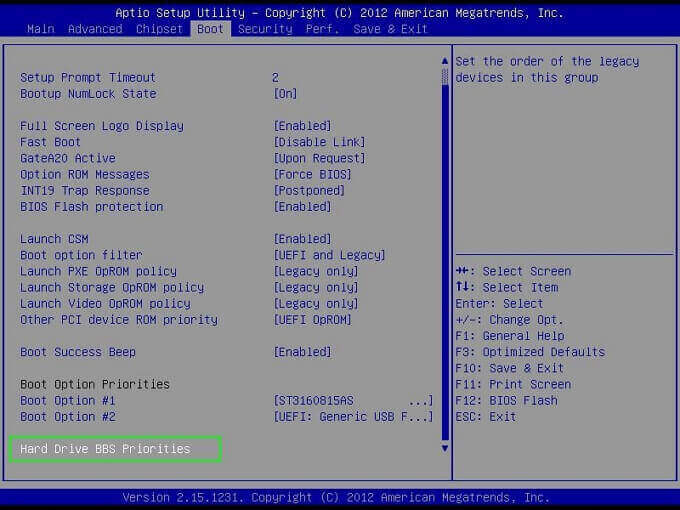Disable Boot Success Beep setting
This screenshot has height=510, width=680.
(x=302, y=352)
